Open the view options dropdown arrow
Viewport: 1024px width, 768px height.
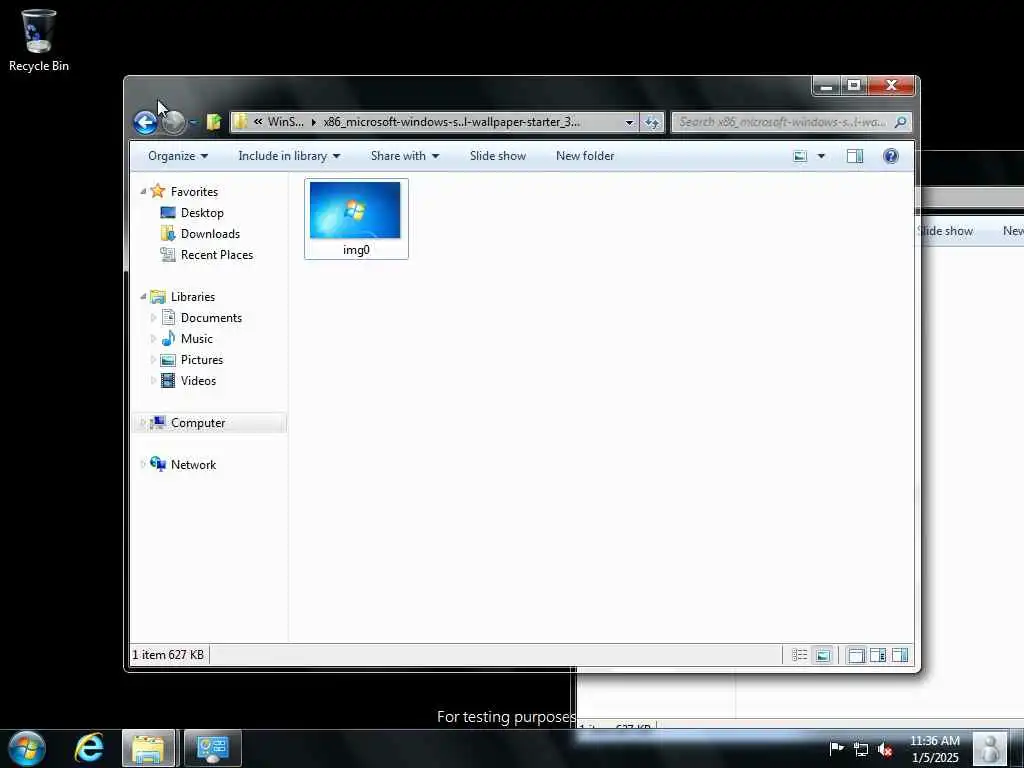click(x=821, y=156)
